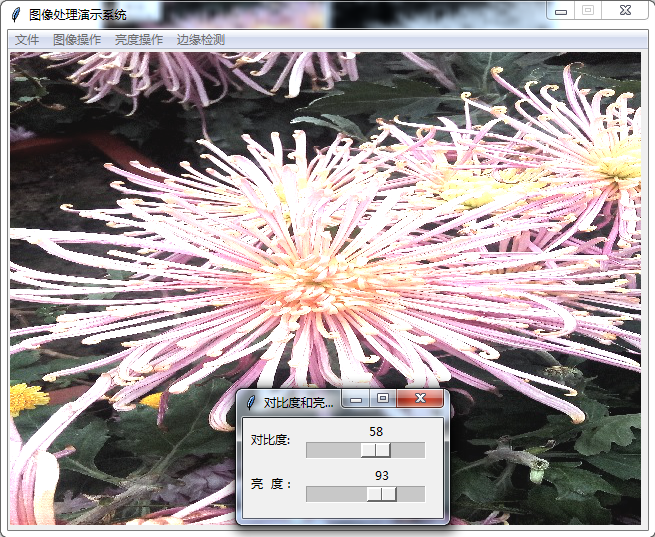This screenshot has width=655, height=537.
Task: Click the 对比度 slider handle
Action: pyautogui.click(x=376, y=450)
